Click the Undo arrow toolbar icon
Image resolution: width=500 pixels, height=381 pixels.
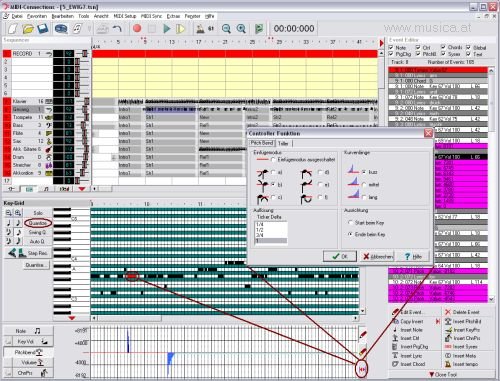point(117,29)
